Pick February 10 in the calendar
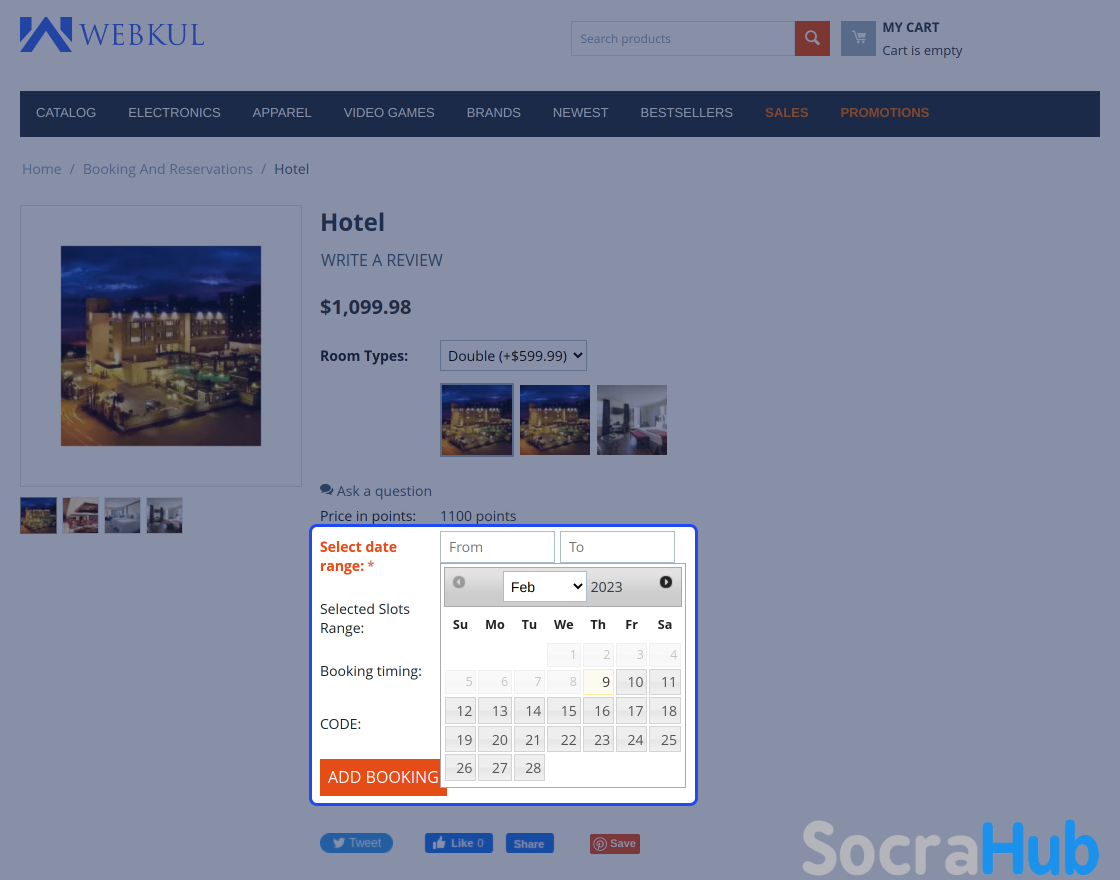 pyautogui.click(x=631, y=682)
